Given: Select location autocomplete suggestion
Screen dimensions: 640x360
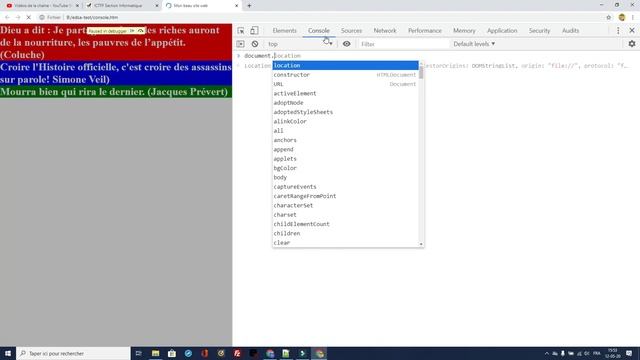Looking at the screenshot, I should coord(345,65).
